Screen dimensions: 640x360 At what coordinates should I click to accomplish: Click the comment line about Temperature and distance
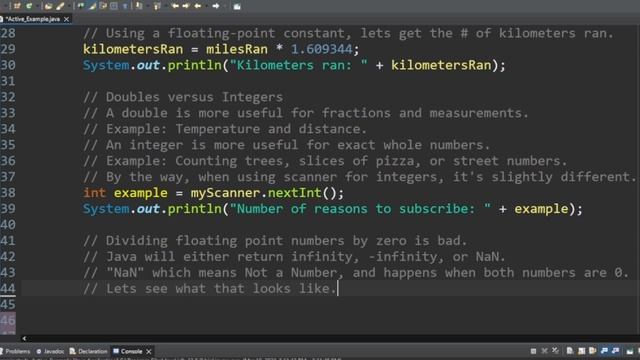[225, 129]
